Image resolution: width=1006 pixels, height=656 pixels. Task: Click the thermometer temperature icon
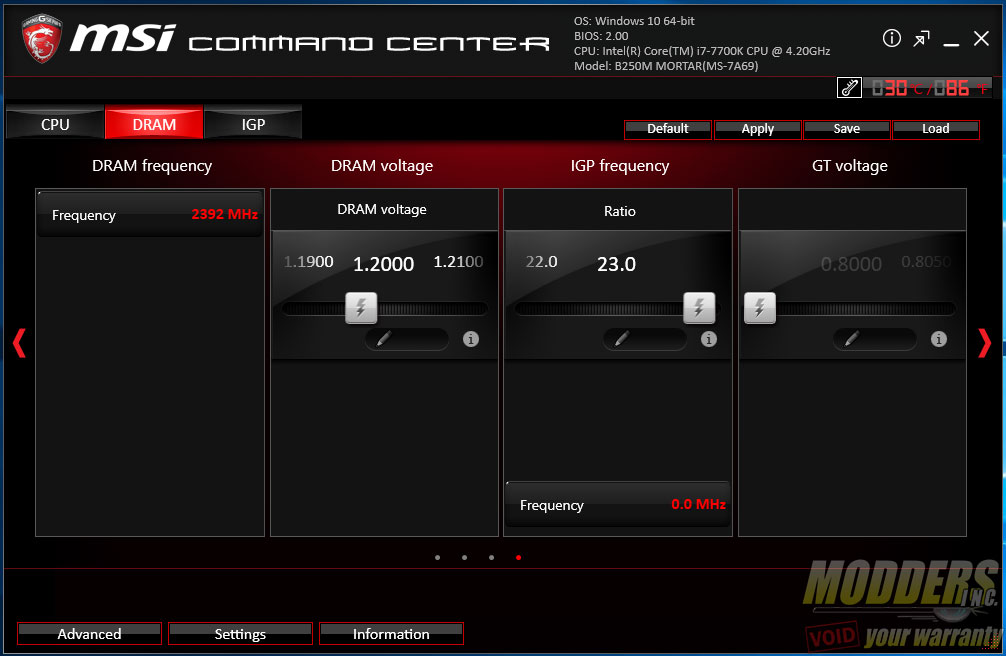point(849,87)
